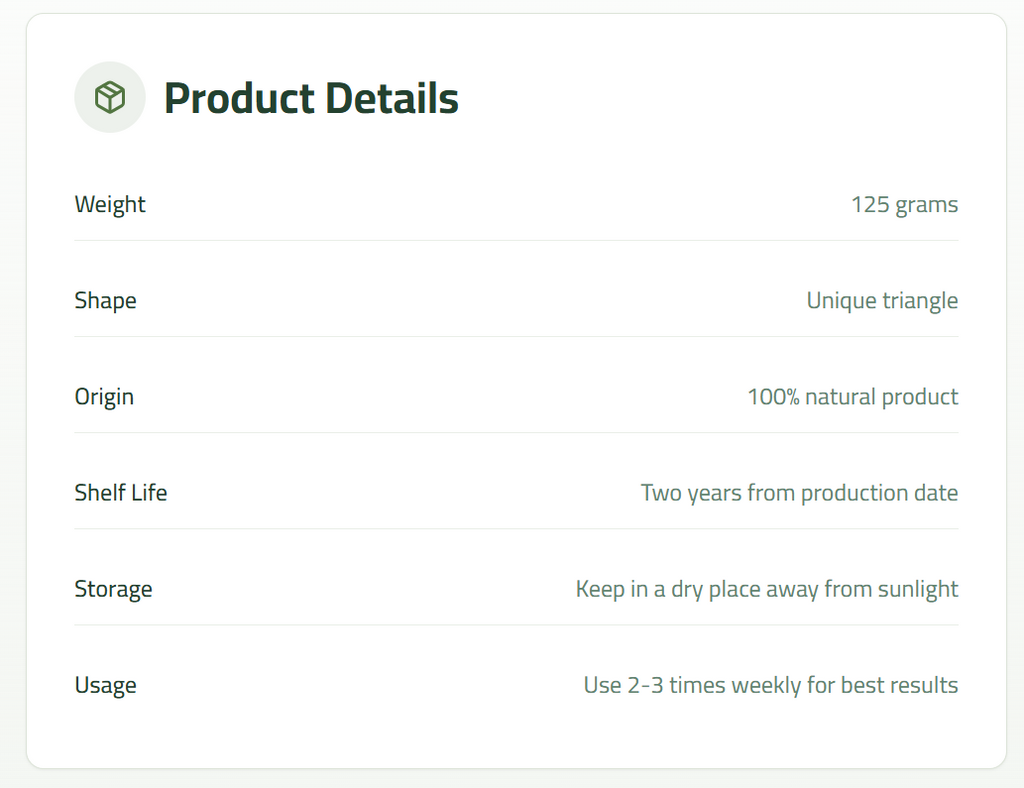This screenshot has height=788, width=1024.
Task: Click the dry place storage instruction text
Action: 766,588
